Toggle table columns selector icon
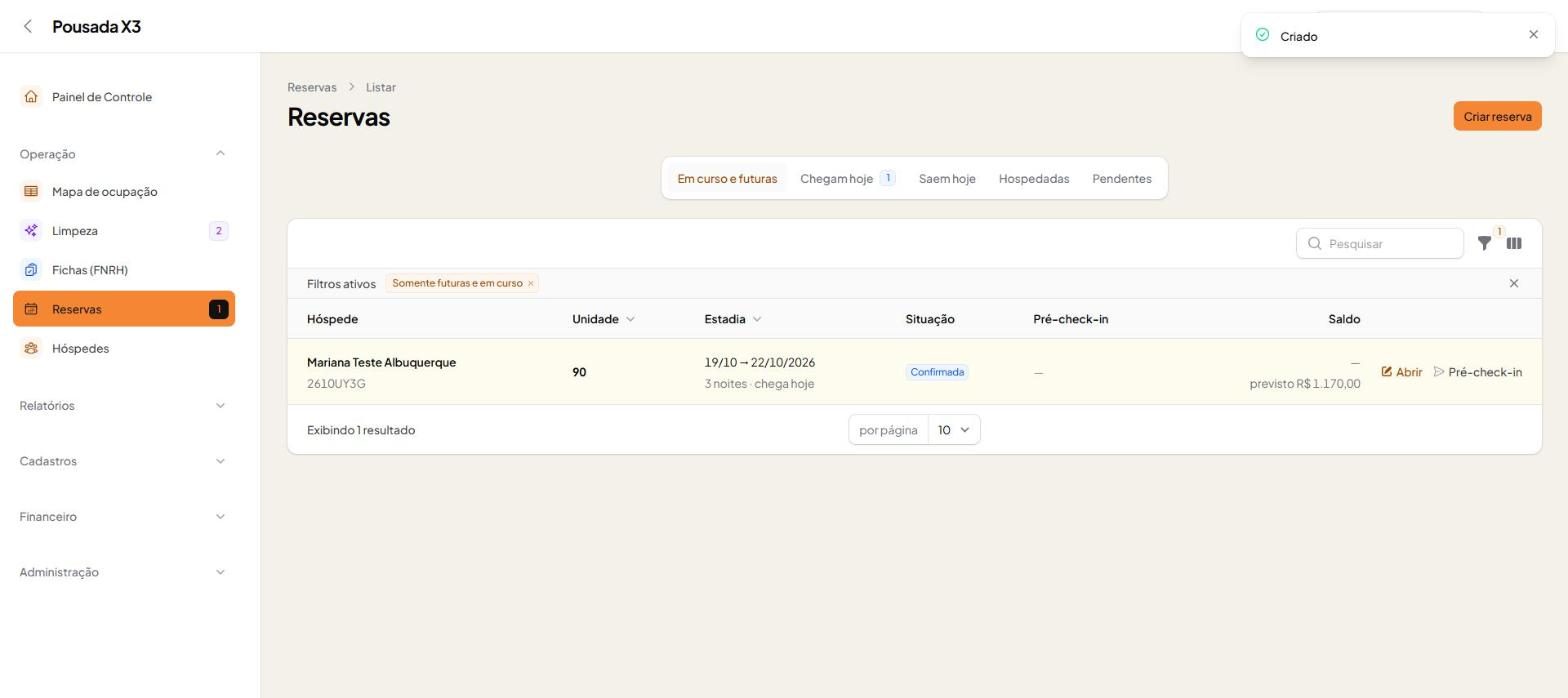1568x698 pixels. click(1514, 243)
